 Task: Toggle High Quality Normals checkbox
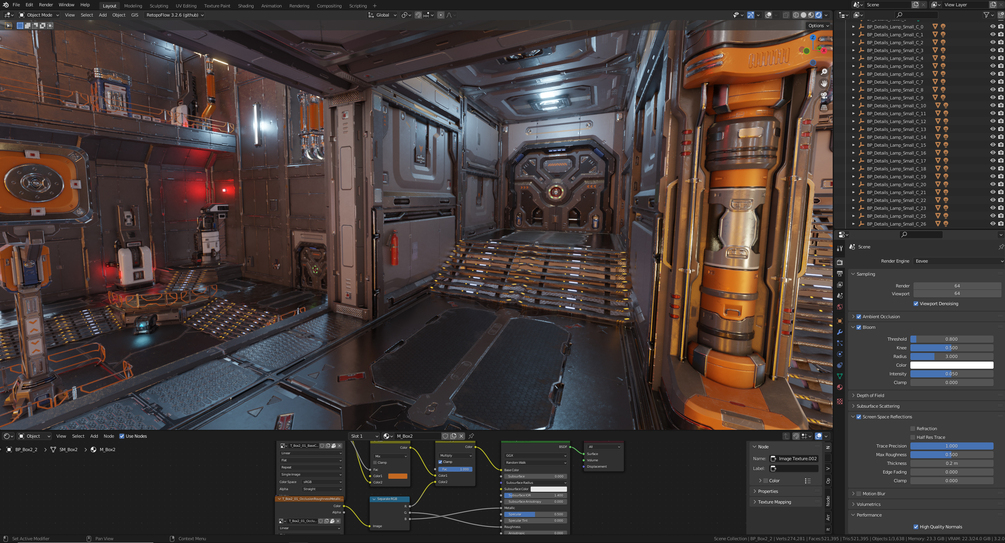(x=915, y=527)
